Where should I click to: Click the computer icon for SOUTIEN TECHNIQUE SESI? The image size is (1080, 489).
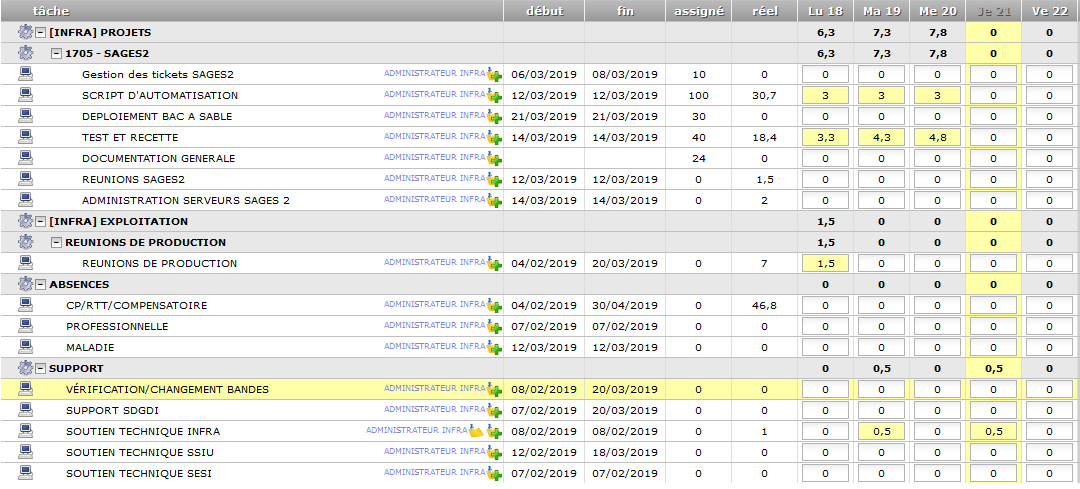(x=25, y=473)
